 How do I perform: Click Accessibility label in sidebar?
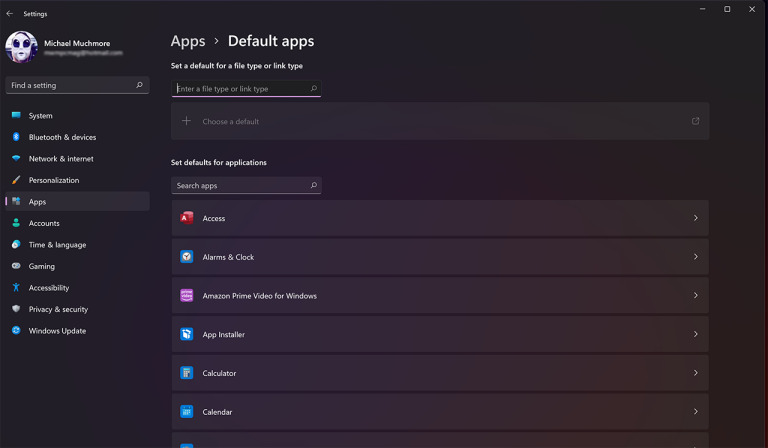[49, 288]
